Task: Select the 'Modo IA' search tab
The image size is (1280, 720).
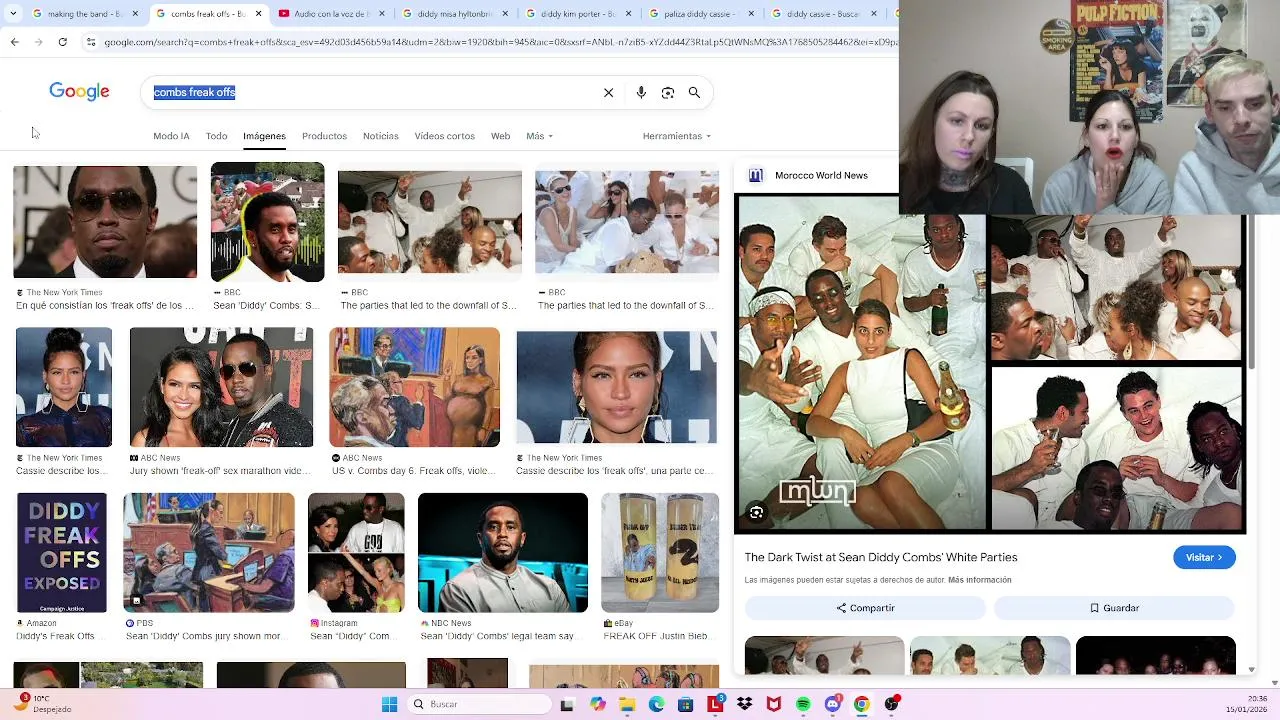Action: [171, 136]
